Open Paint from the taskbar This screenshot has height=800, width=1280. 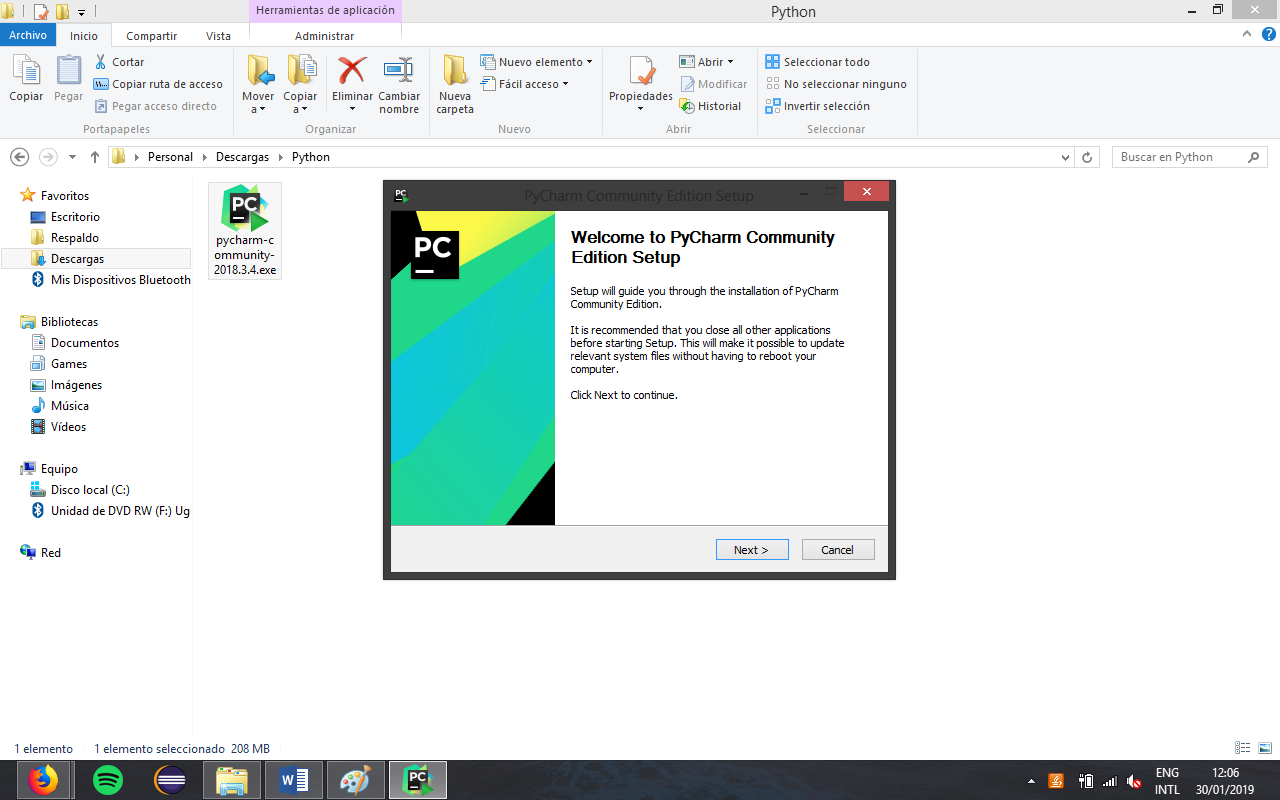click(355, 780)
